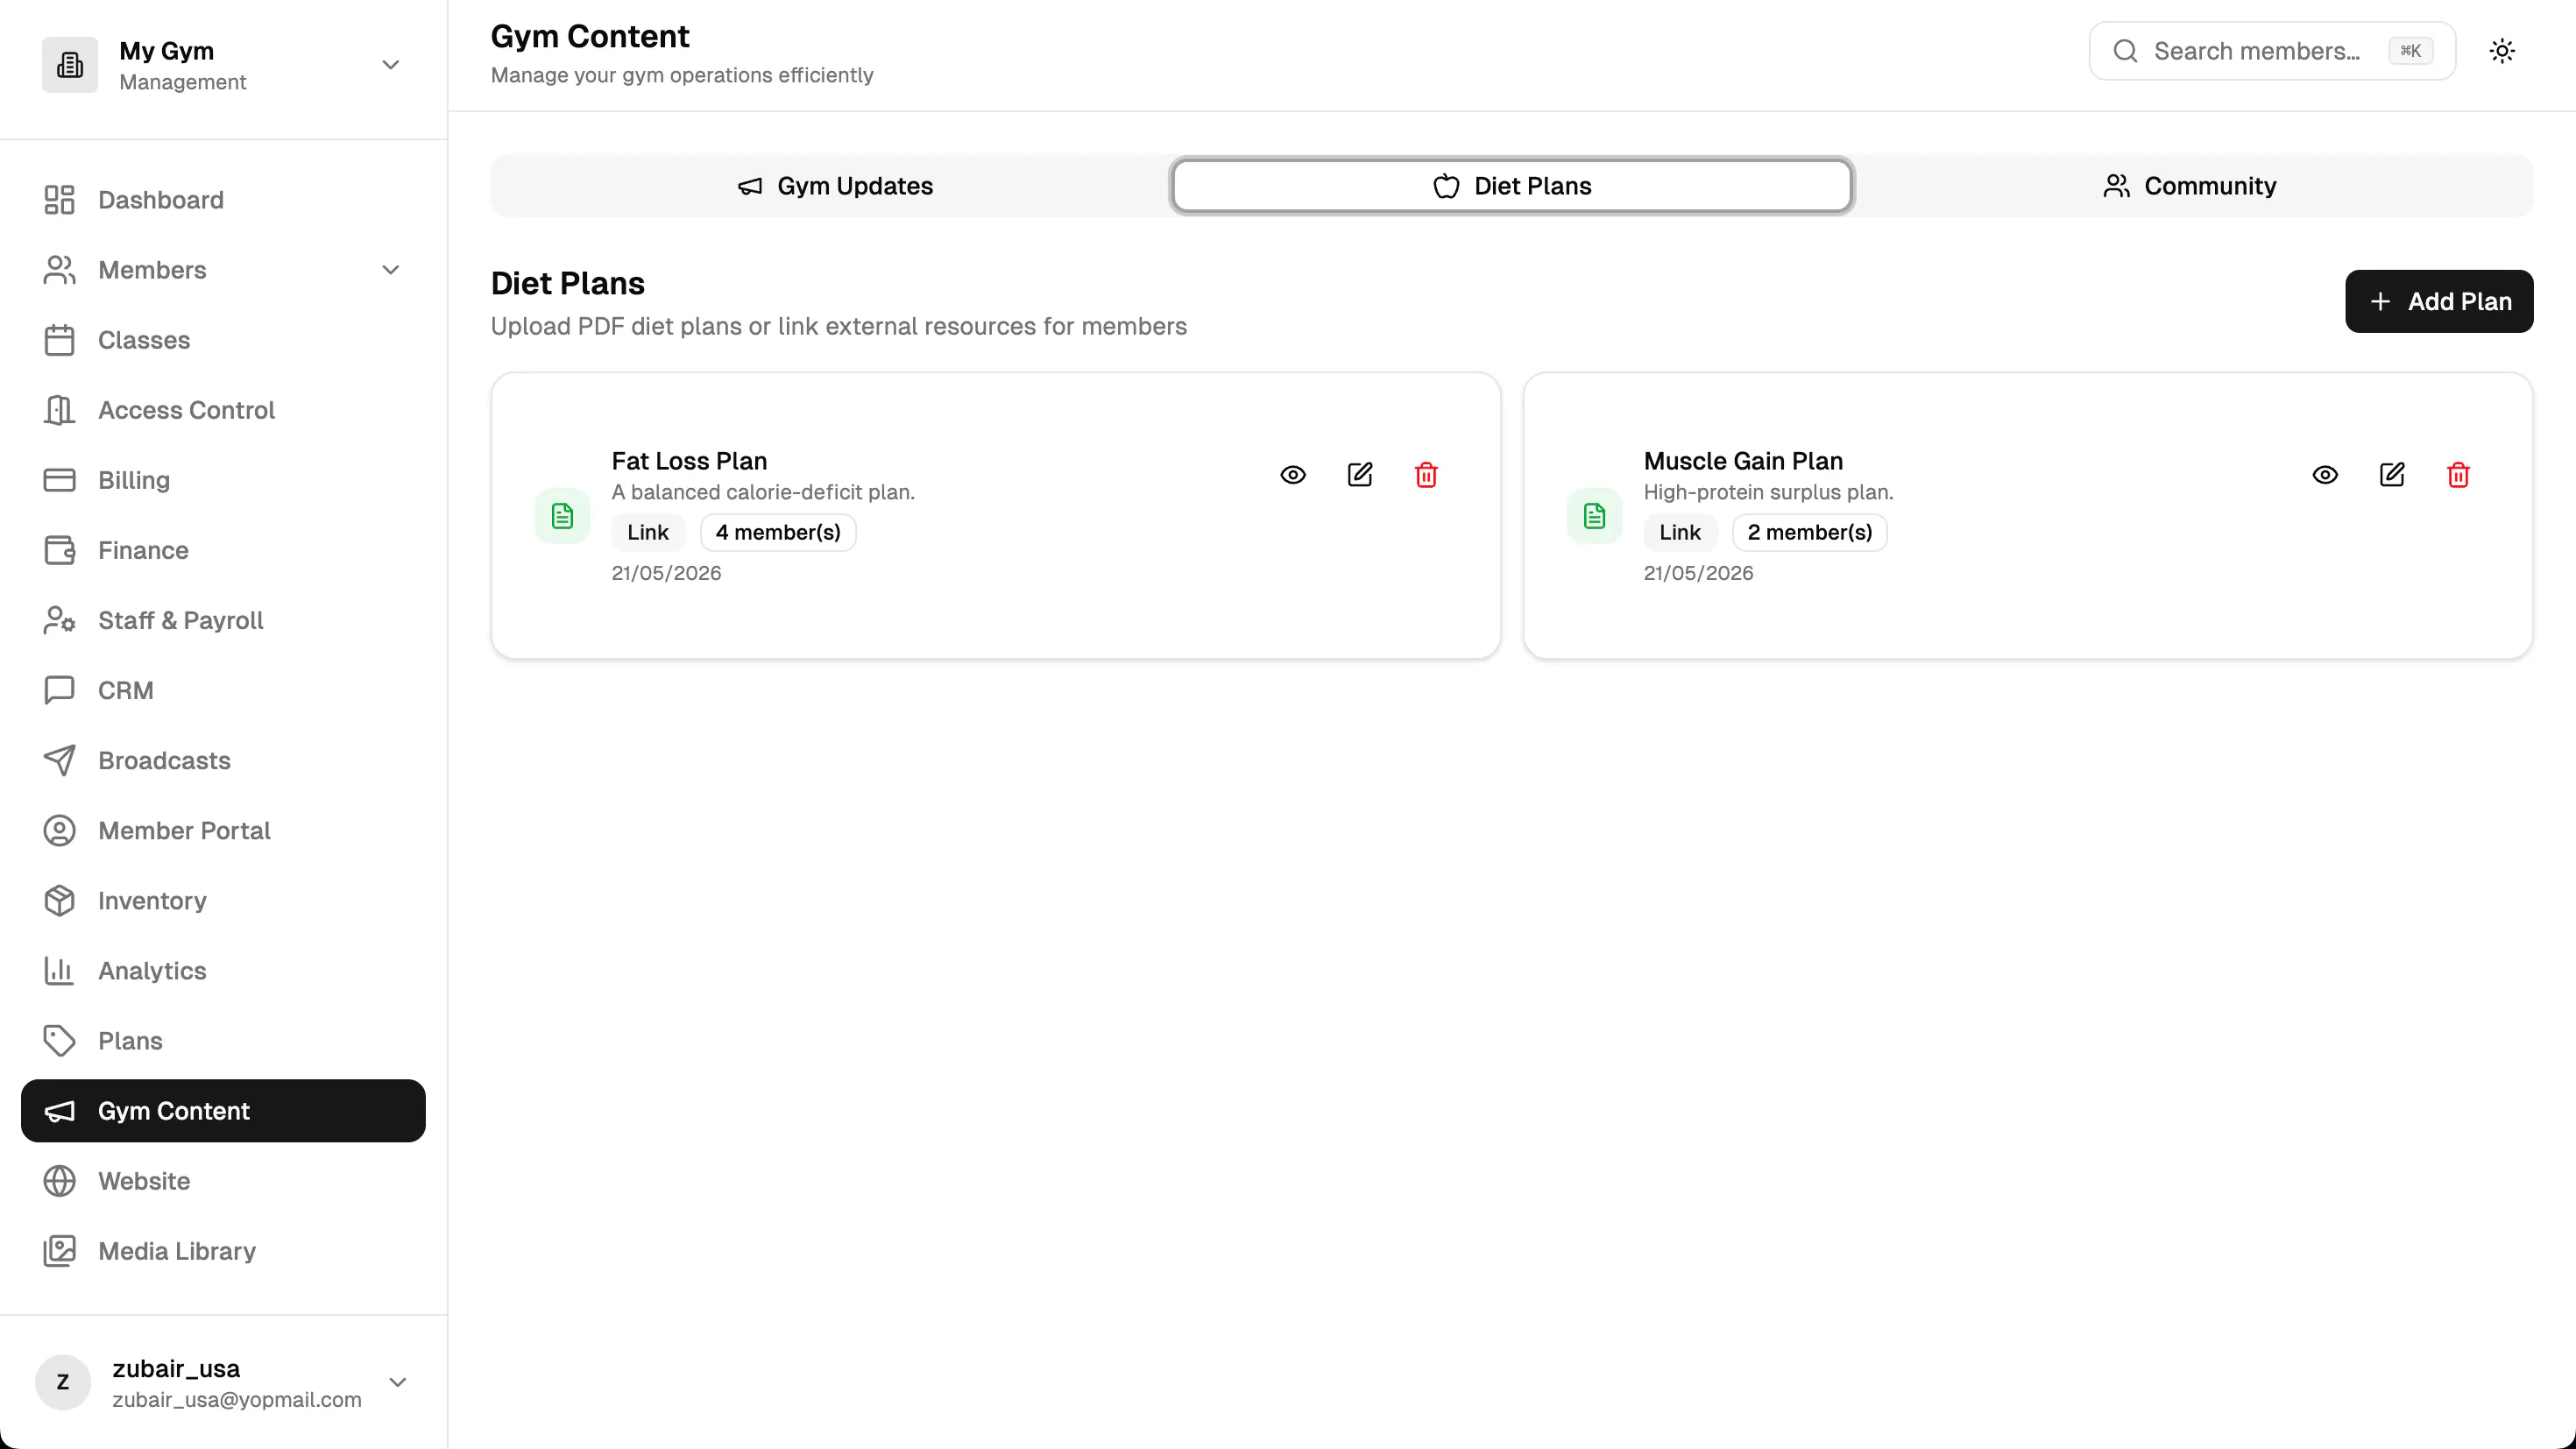This screenshot has width=2576, height=1449.
Task: Edit the Muscle Gain Plan via pencil icon
Action: (x=2392, y=475)
